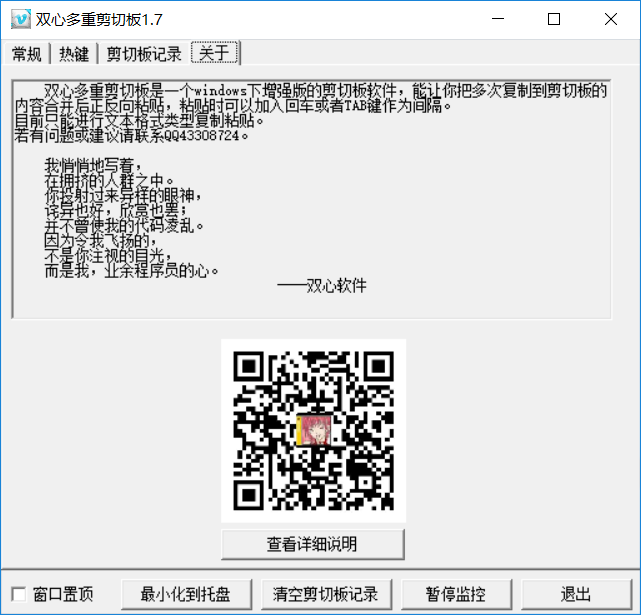
Task: Switch to the 常规 tab
Action: 27,54
